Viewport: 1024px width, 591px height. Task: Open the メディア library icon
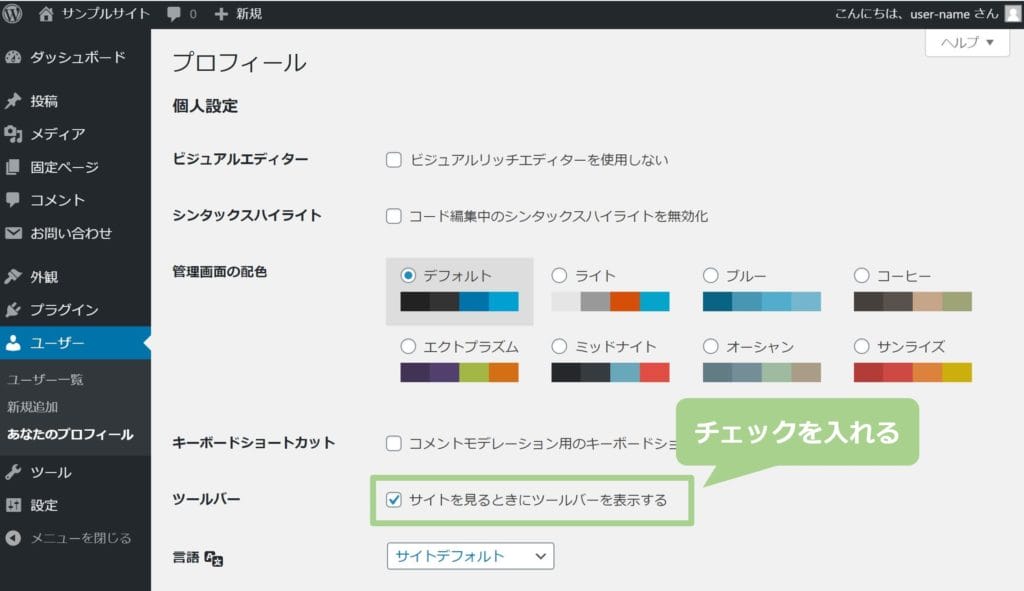click(13, 134)
